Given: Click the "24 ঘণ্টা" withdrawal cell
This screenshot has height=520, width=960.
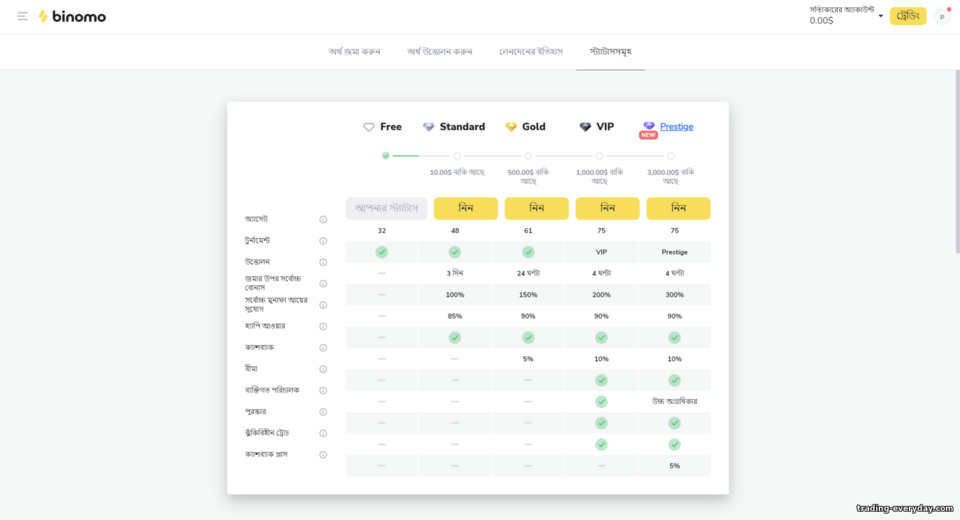Looking at the screenshot, I should coord(528,273).
